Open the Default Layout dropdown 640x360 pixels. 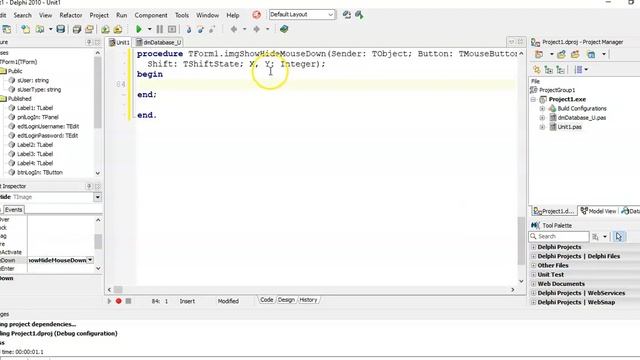[x=330, y=15]
